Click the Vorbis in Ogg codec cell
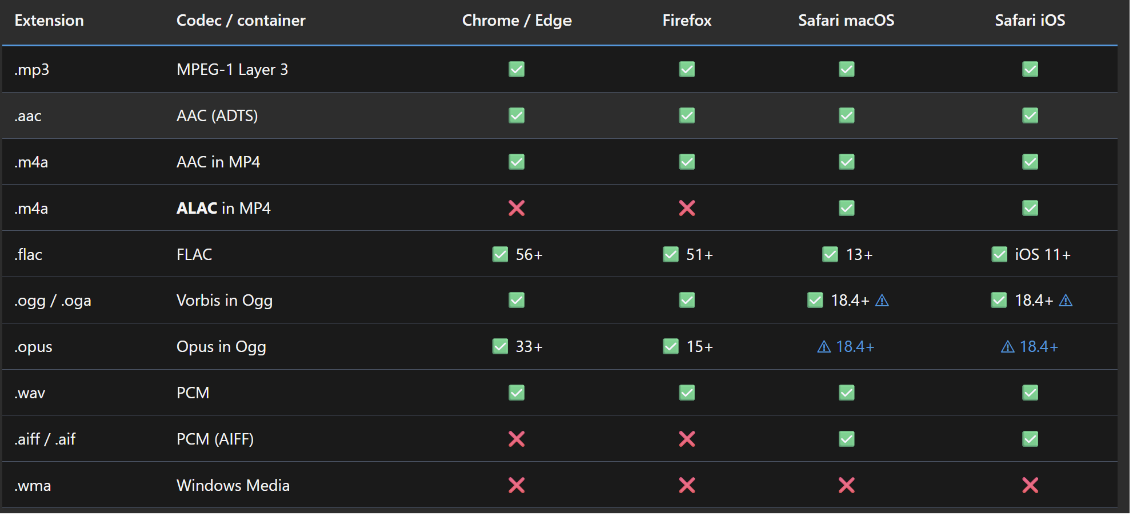Screen dimensions: 1130x514 click(x=225, y=301)
